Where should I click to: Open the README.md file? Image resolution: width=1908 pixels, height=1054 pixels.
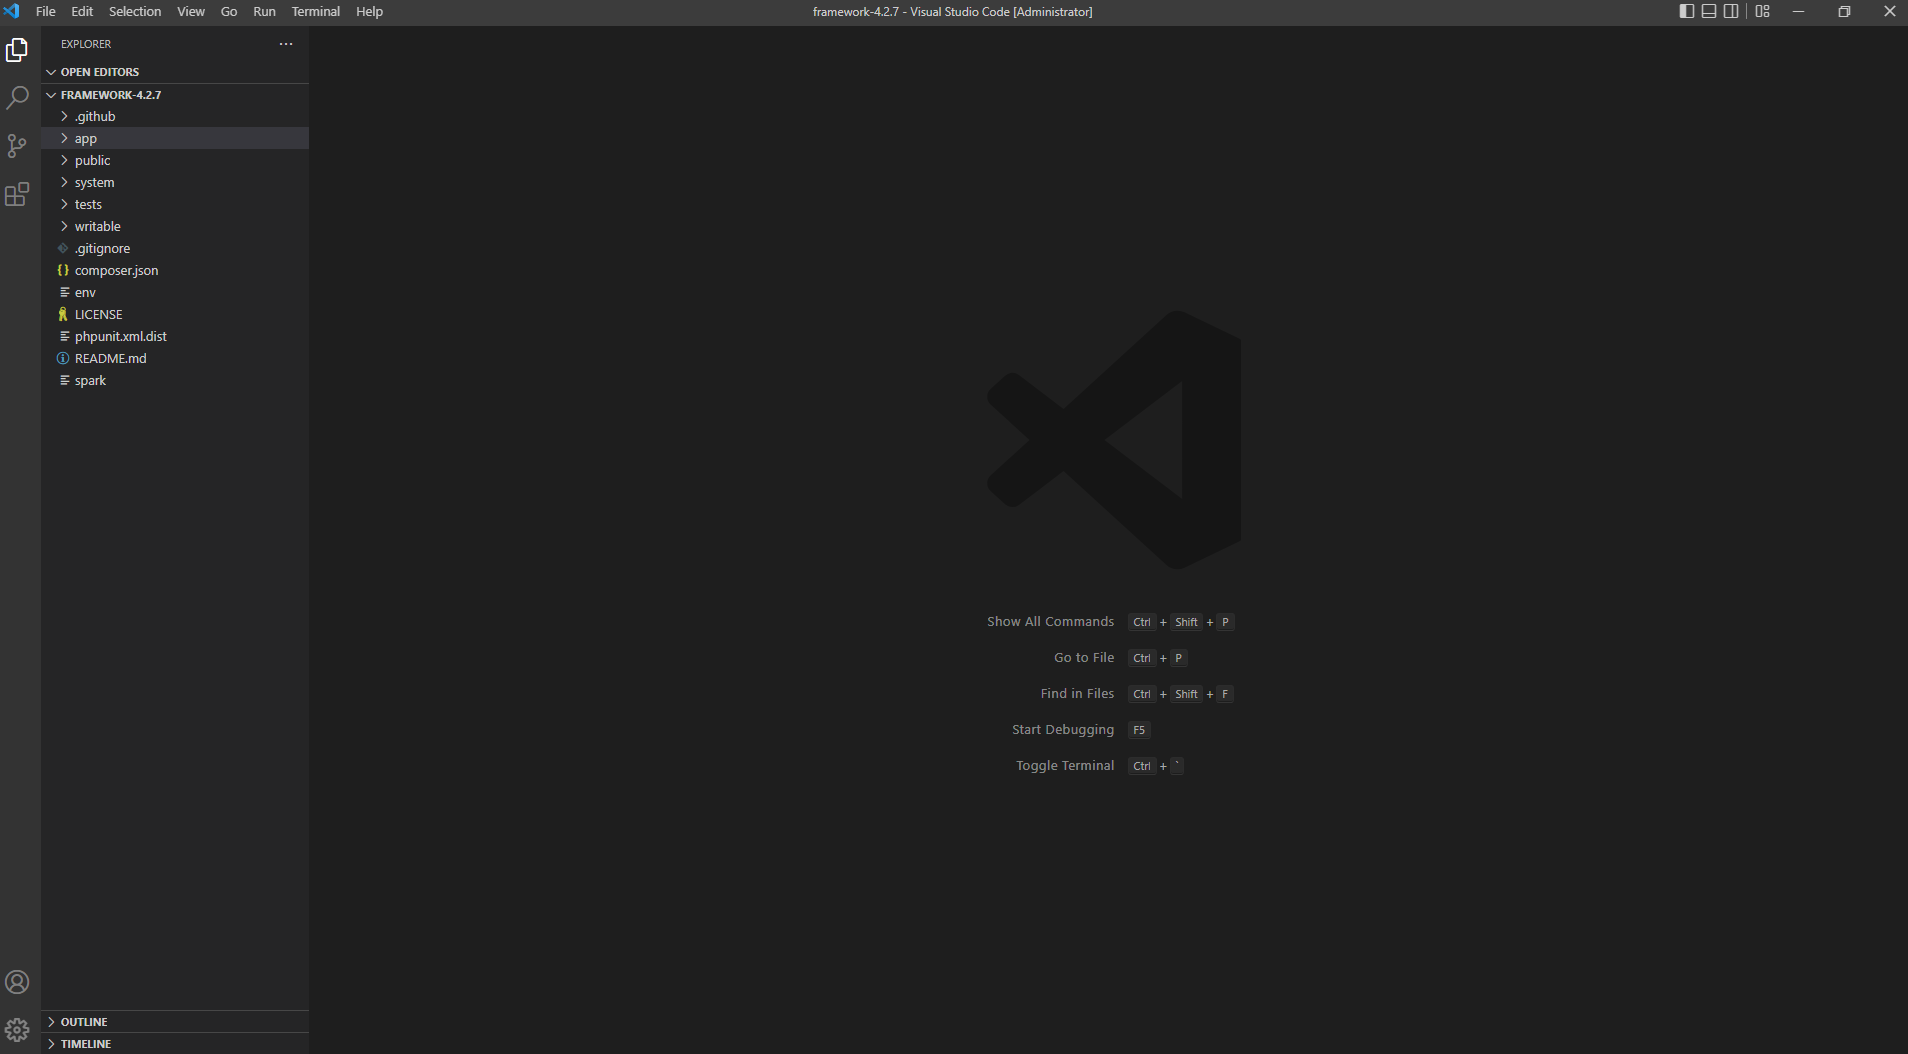click(x=175, y=358)
